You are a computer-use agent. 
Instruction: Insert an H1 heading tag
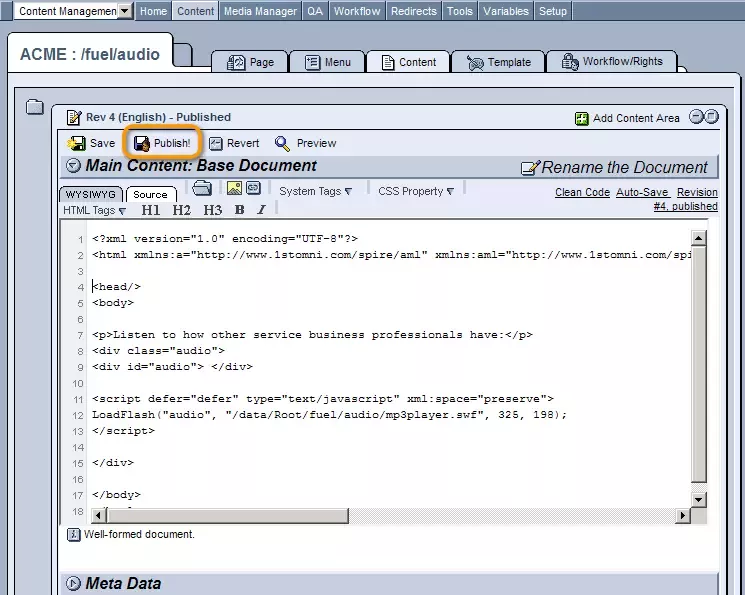point(151,210)
